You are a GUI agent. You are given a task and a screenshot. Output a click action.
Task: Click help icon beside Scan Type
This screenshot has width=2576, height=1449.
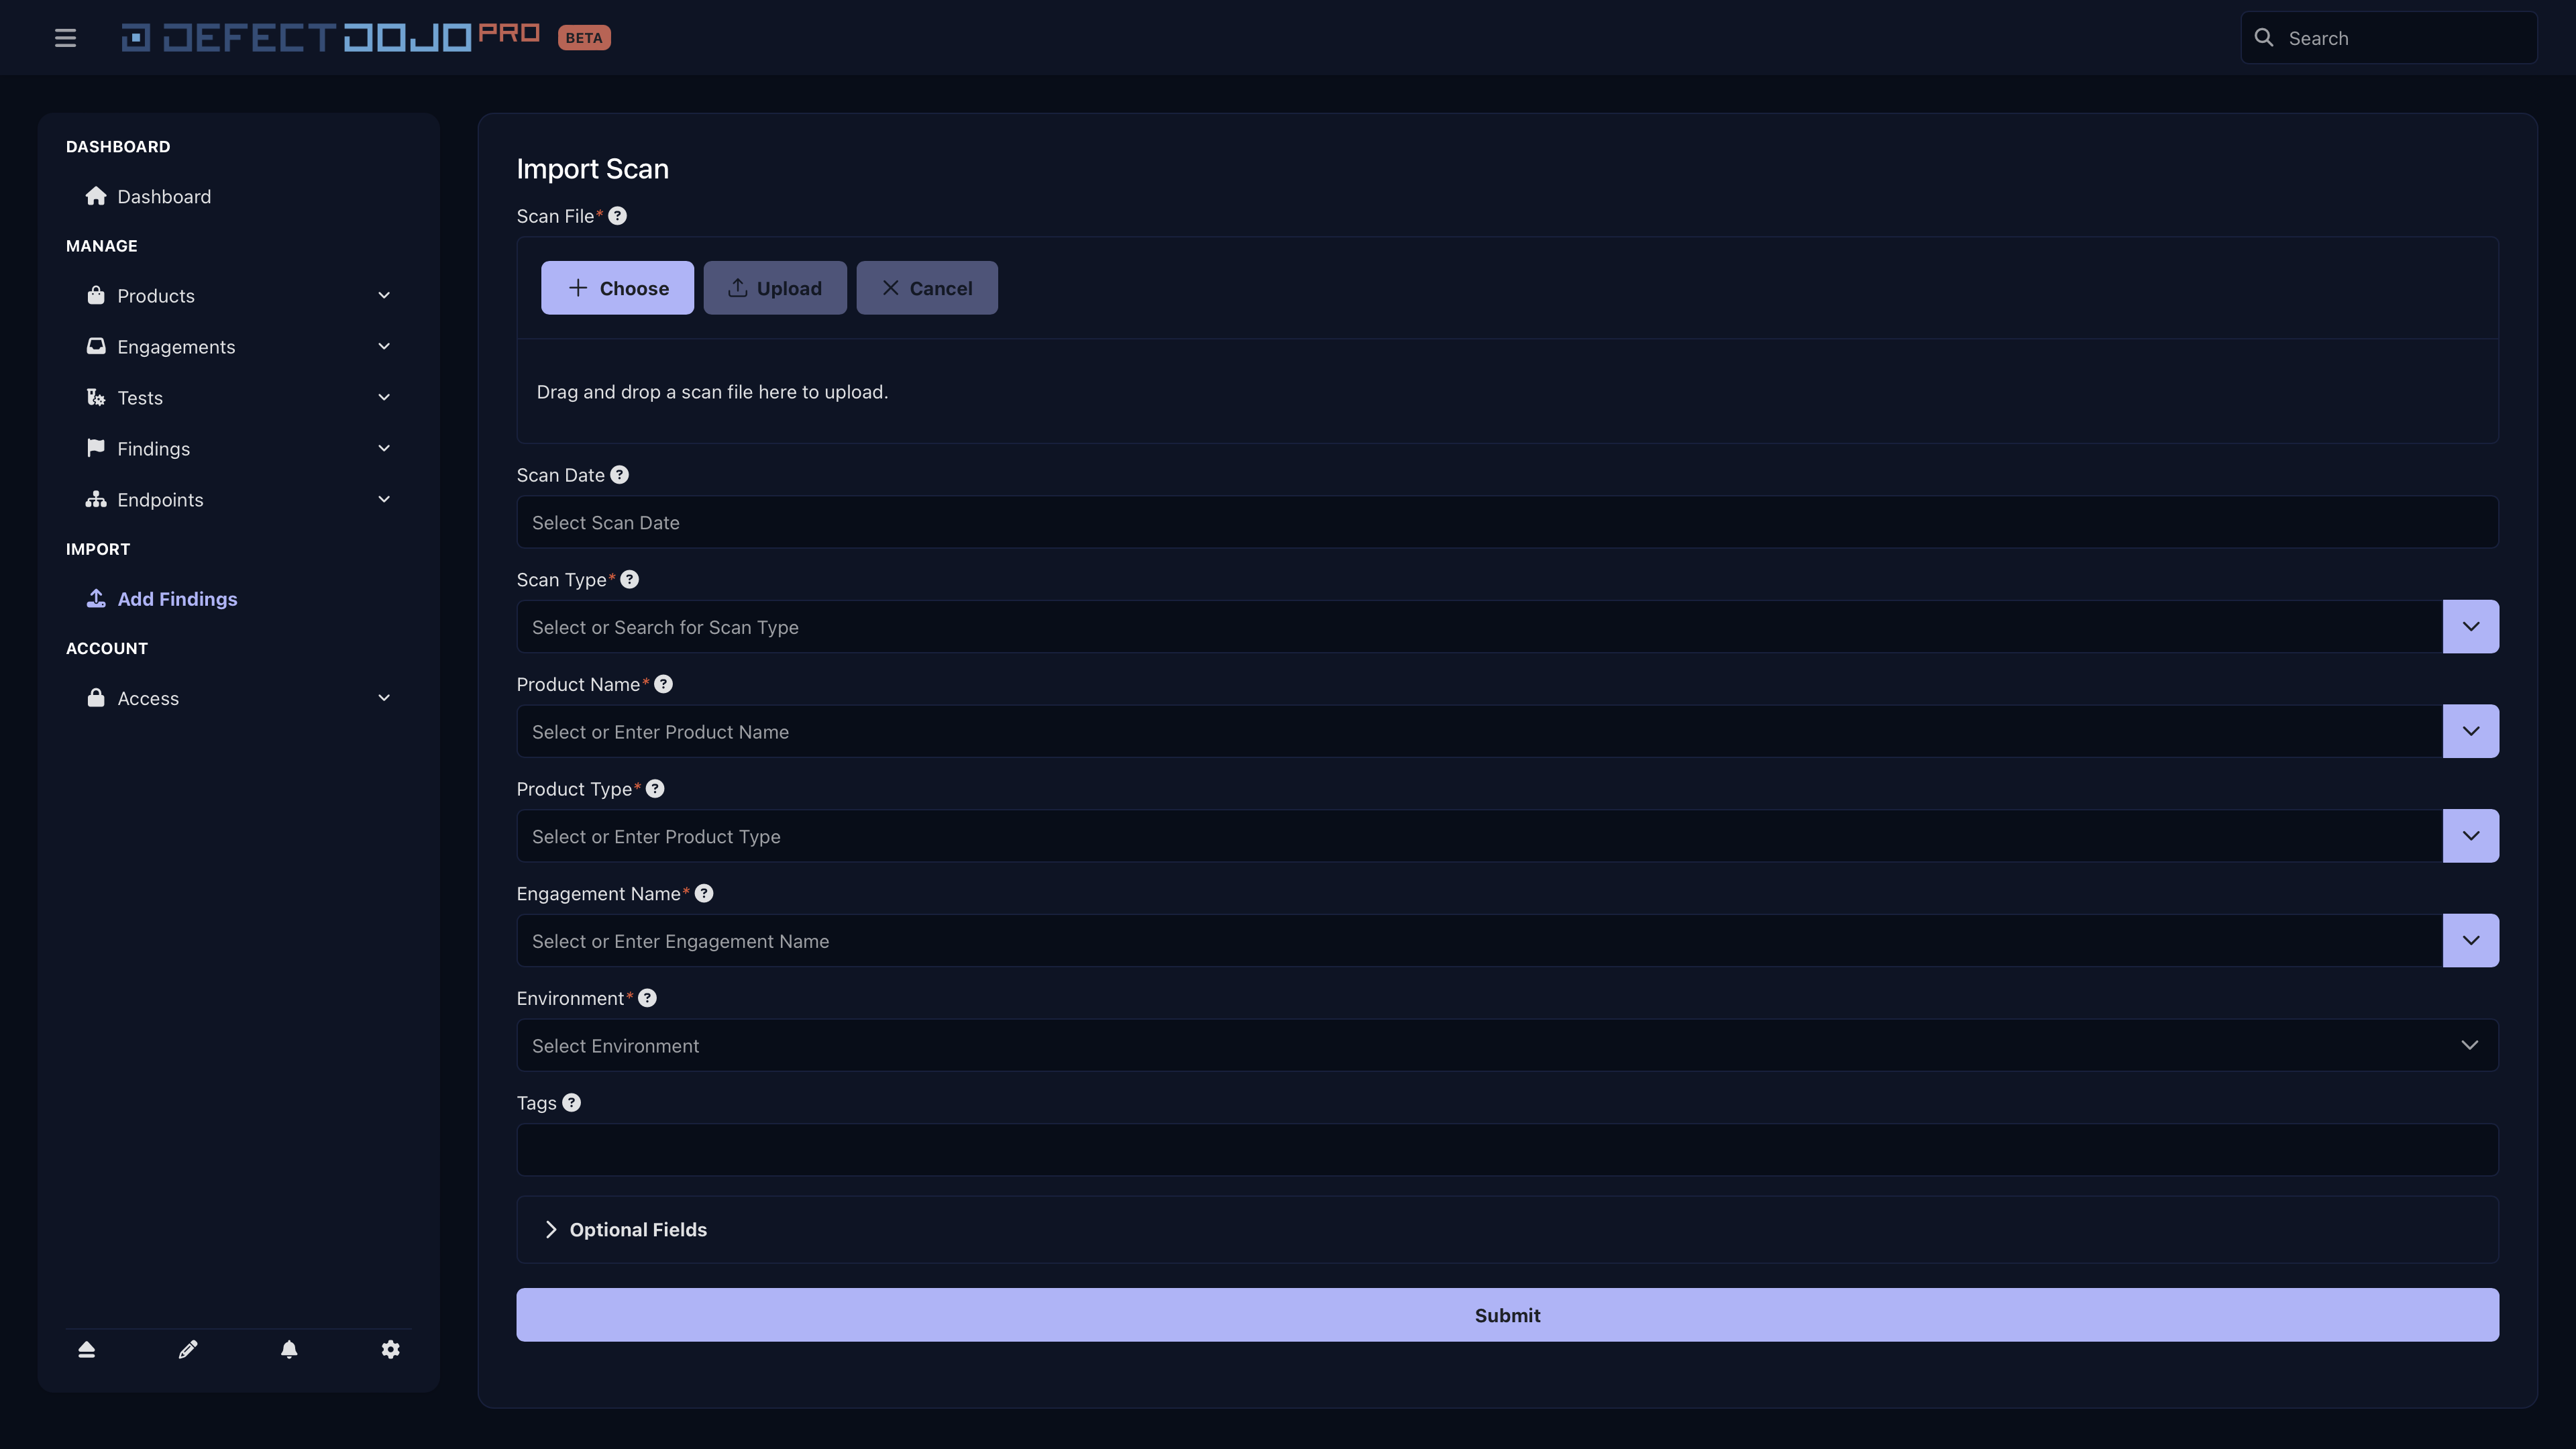pos(629,580)
